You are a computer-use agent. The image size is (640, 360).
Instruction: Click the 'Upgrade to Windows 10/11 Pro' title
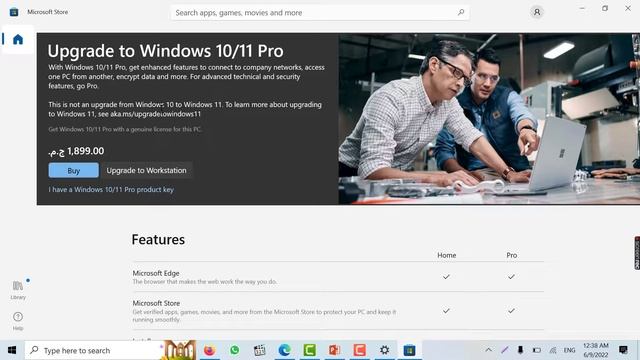tap(165, 51)
